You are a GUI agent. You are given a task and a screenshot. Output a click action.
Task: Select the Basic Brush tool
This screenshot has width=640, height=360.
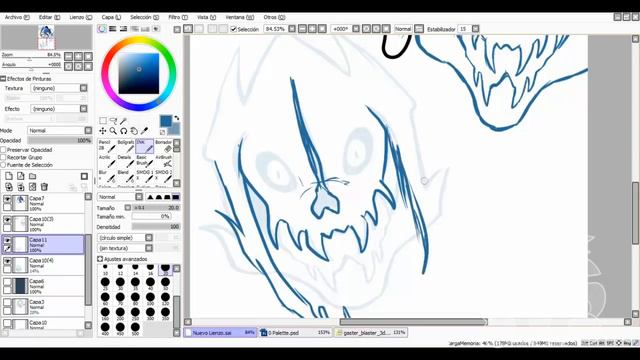point(144,162)
